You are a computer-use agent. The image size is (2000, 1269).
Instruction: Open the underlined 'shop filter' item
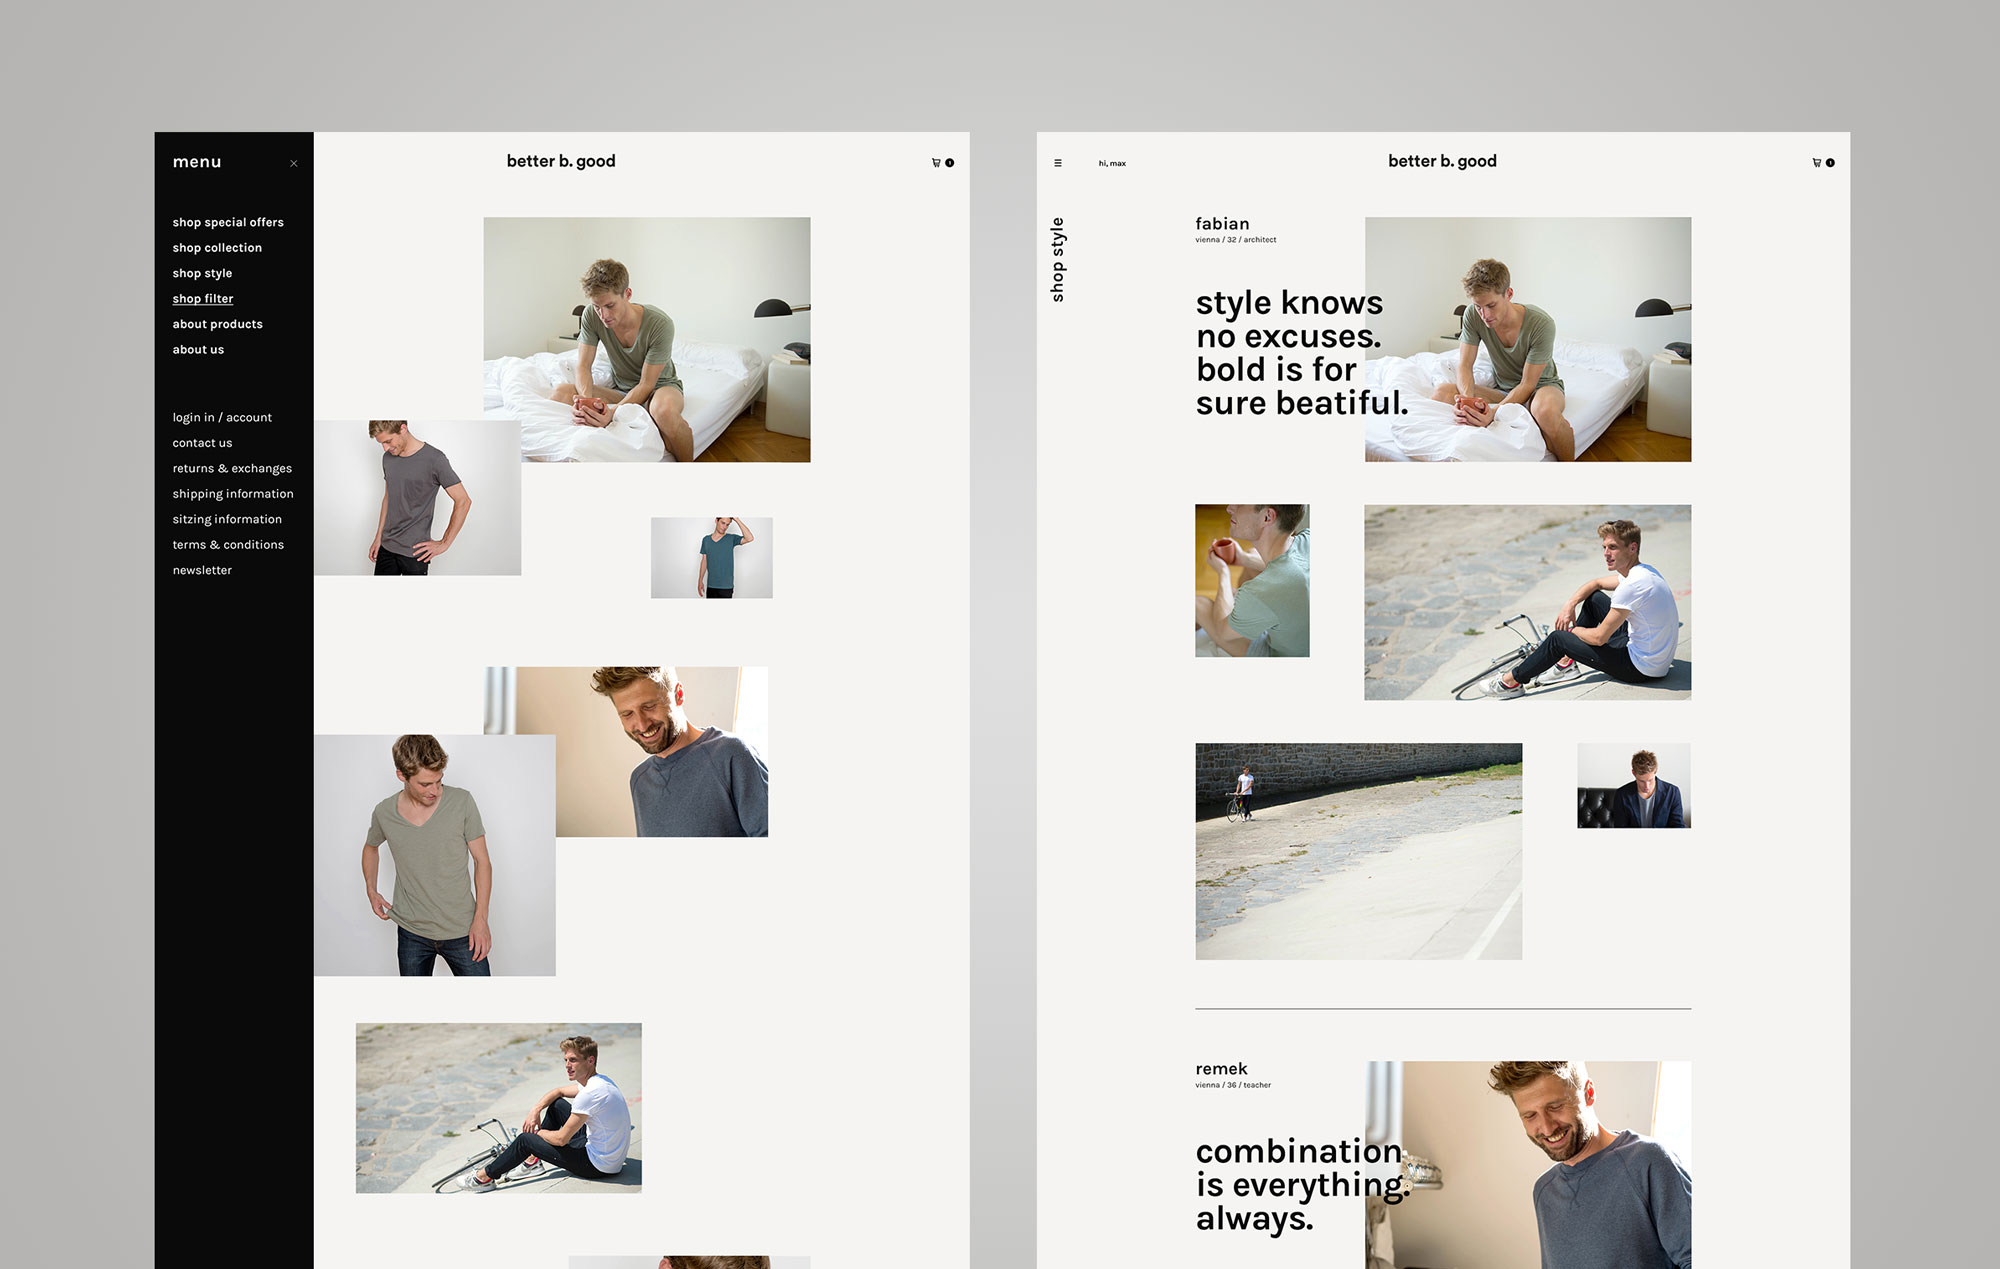pyautogui.click(x=203, y=299)
